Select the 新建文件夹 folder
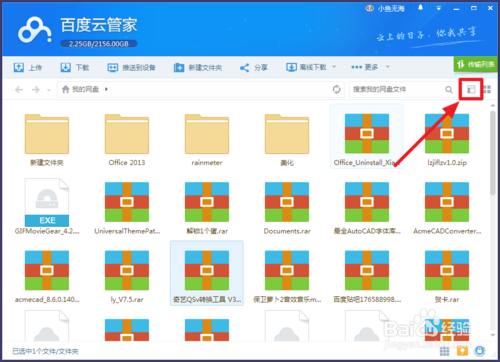This screenshot has width=500, height=362. [x=47, y=139]
